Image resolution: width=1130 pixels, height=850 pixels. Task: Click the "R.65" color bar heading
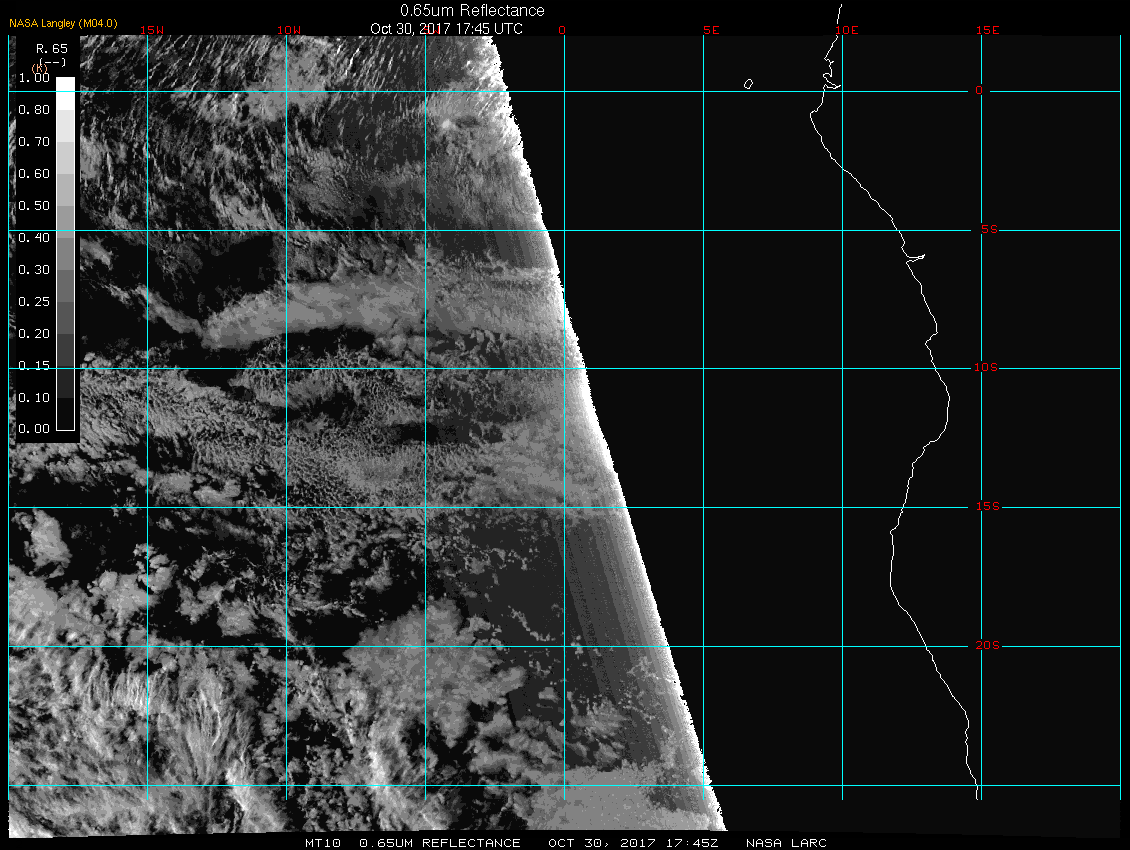[52, 49]
